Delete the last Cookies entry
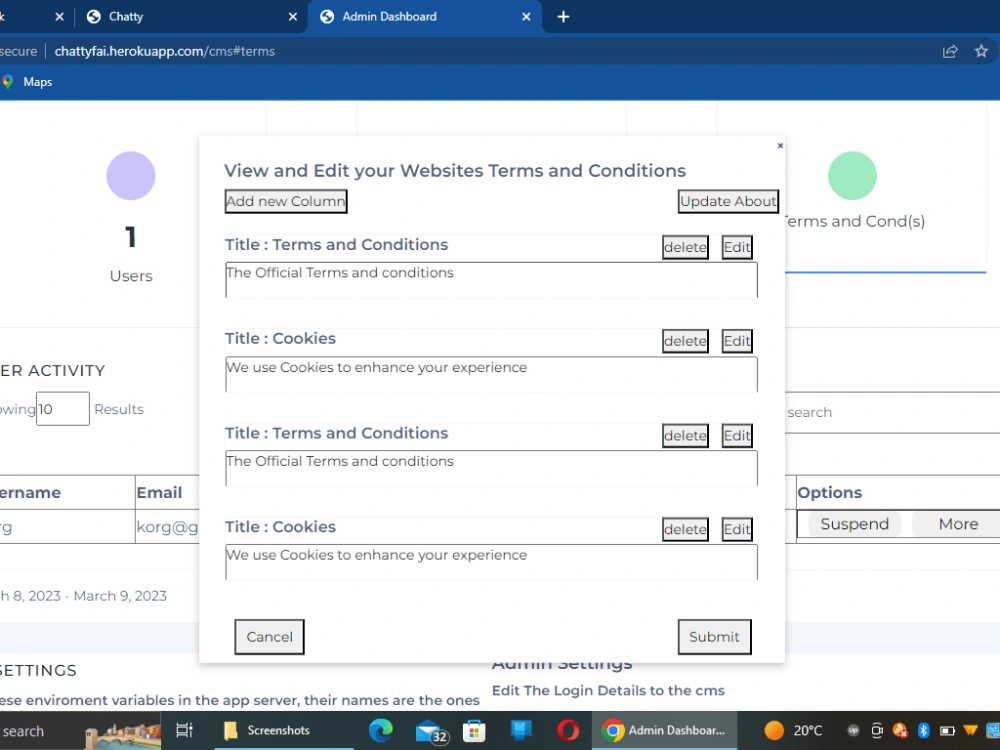Screen dimensions: 1000x750 pos(685,529)
